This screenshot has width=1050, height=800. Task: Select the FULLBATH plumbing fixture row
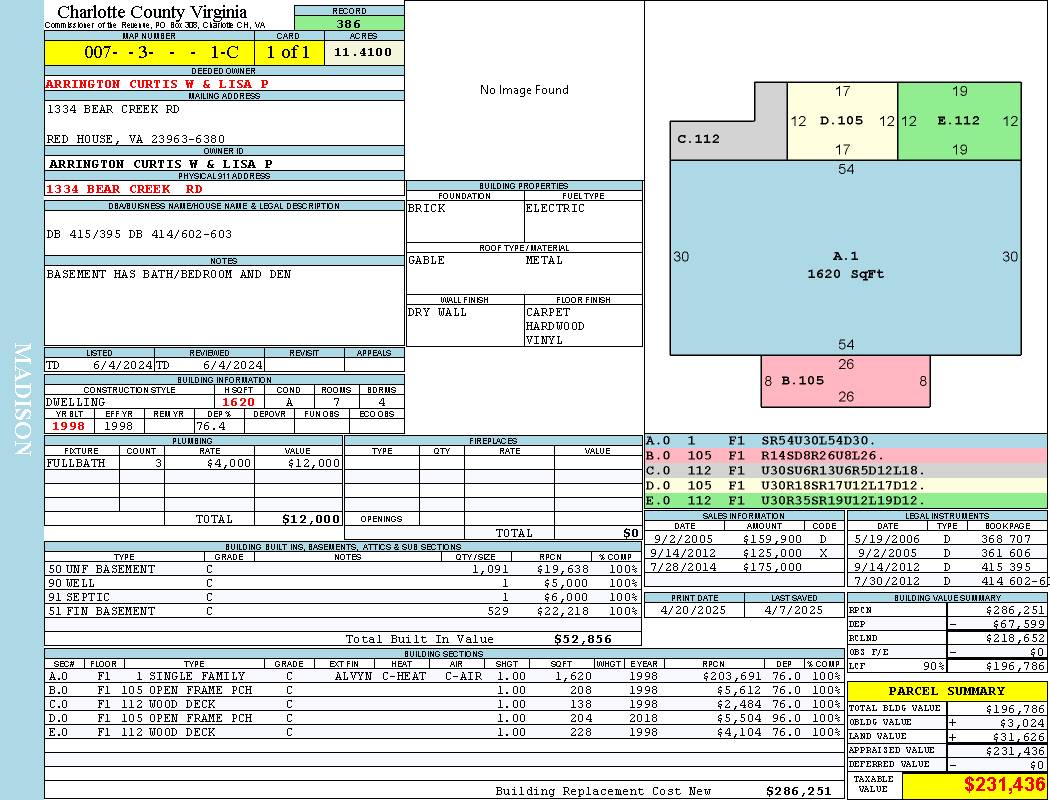coord(194,463)
